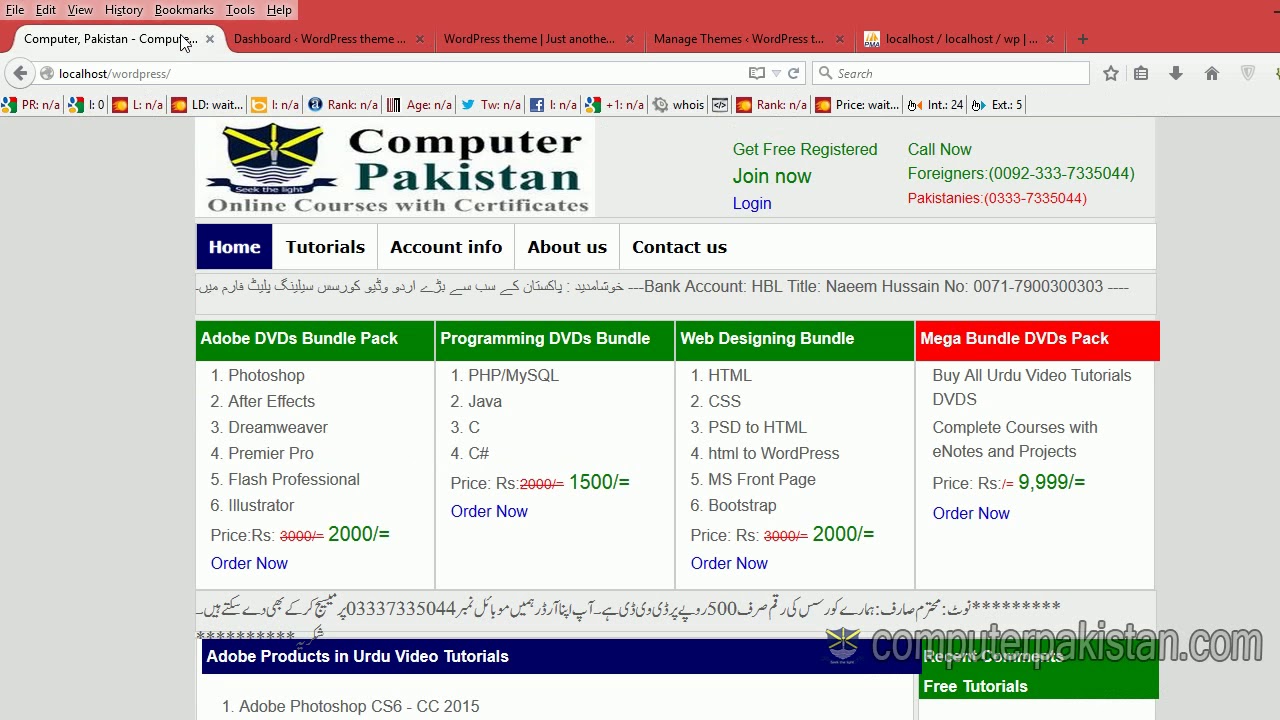1280x720 pixels.
Task: Close the Computer, Pakistan tab
Action: coord(210,39)
